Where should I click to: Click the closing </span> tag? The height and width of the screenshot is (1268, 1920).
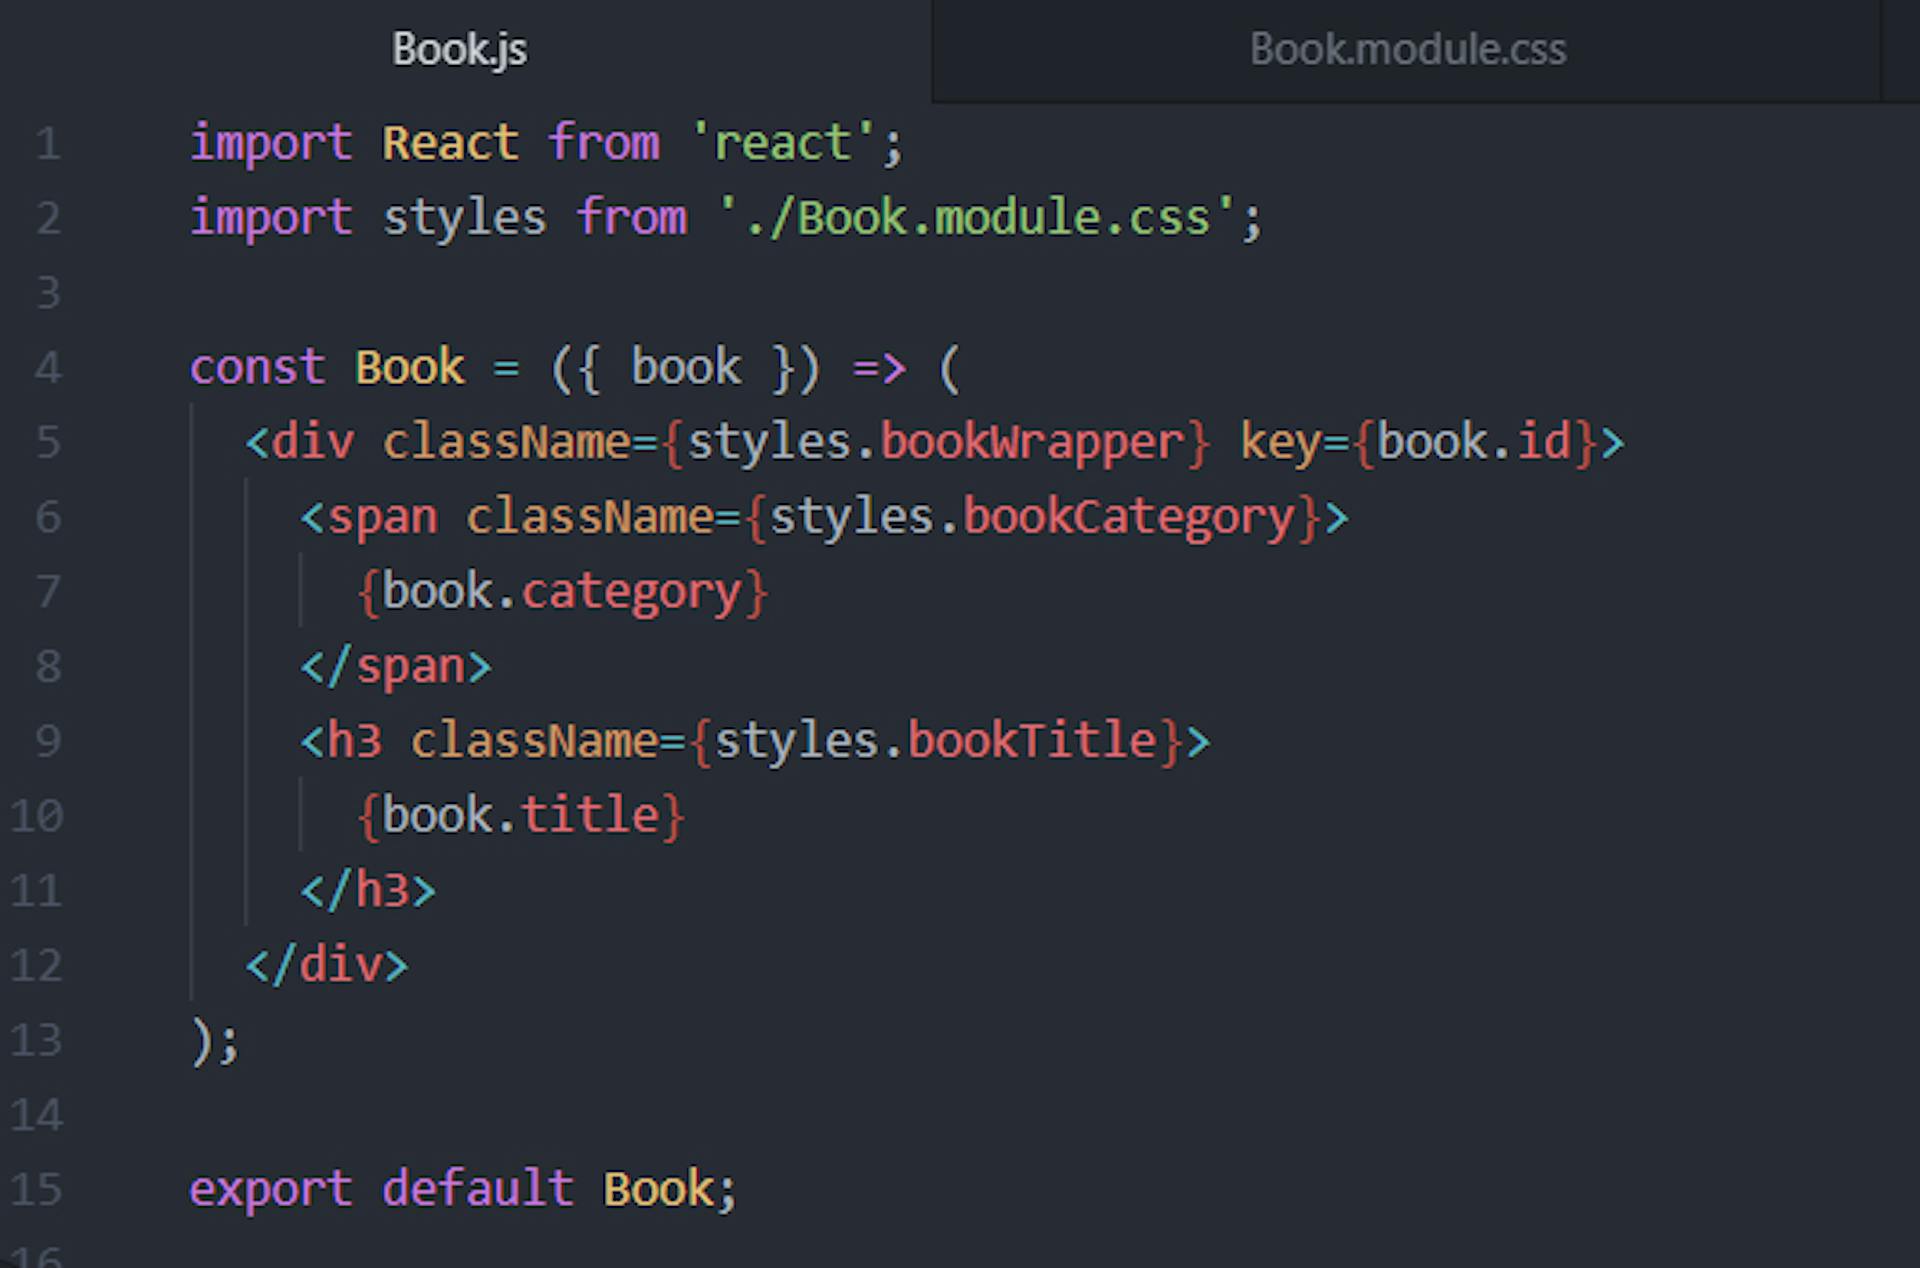[396, 667]
